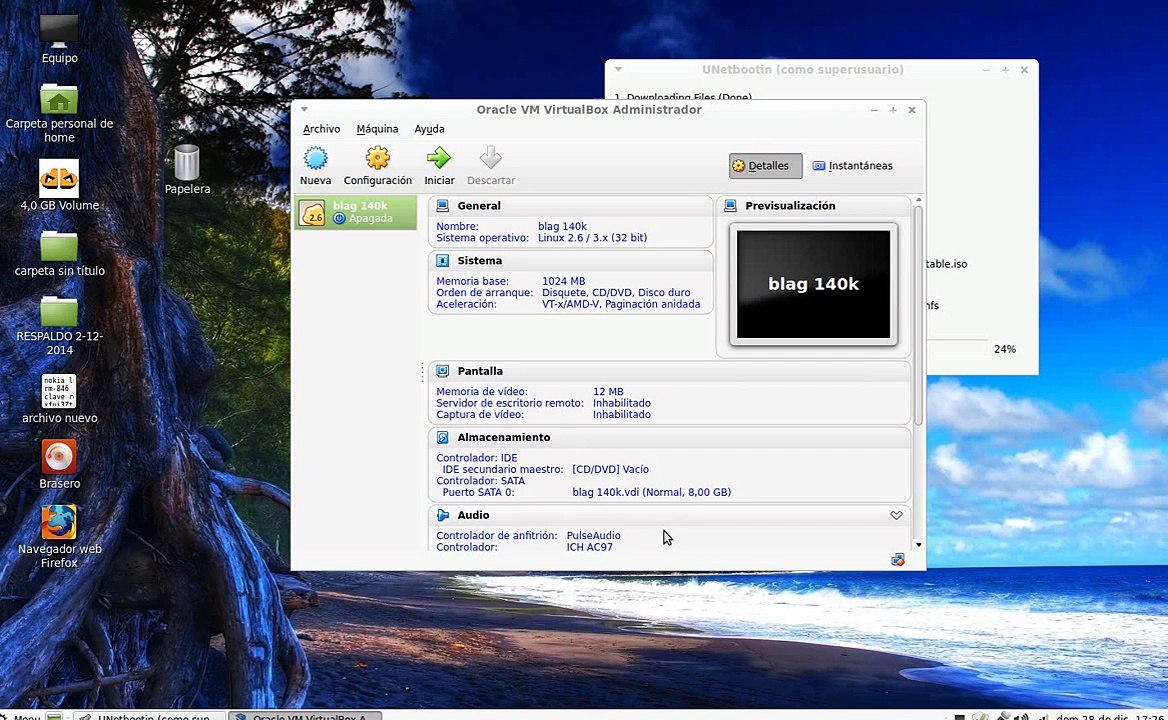Click the 1024 MB memory value
1168x720 pixels.
[563, 281]
